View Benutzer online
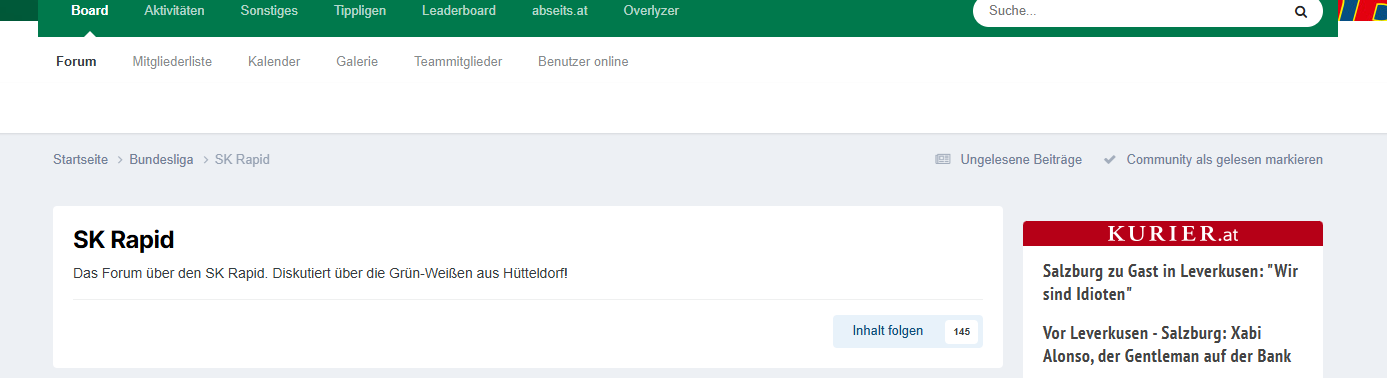Image resolution: width=1387 pixels, height=378 pixels. pyautogui.click(x=583, y=61)
